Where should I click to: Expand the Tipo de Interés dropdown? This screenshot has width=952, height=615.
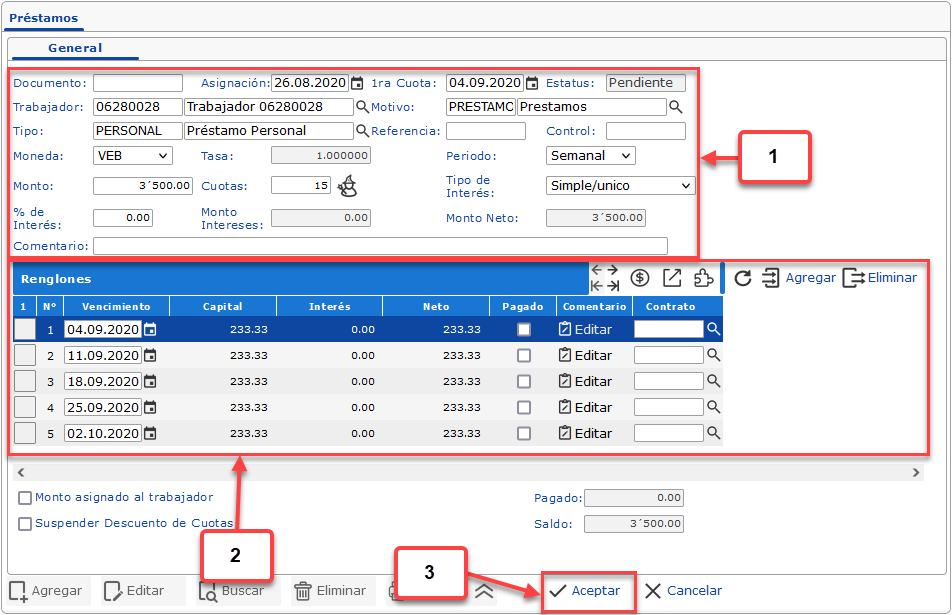[x=620, y=186]
